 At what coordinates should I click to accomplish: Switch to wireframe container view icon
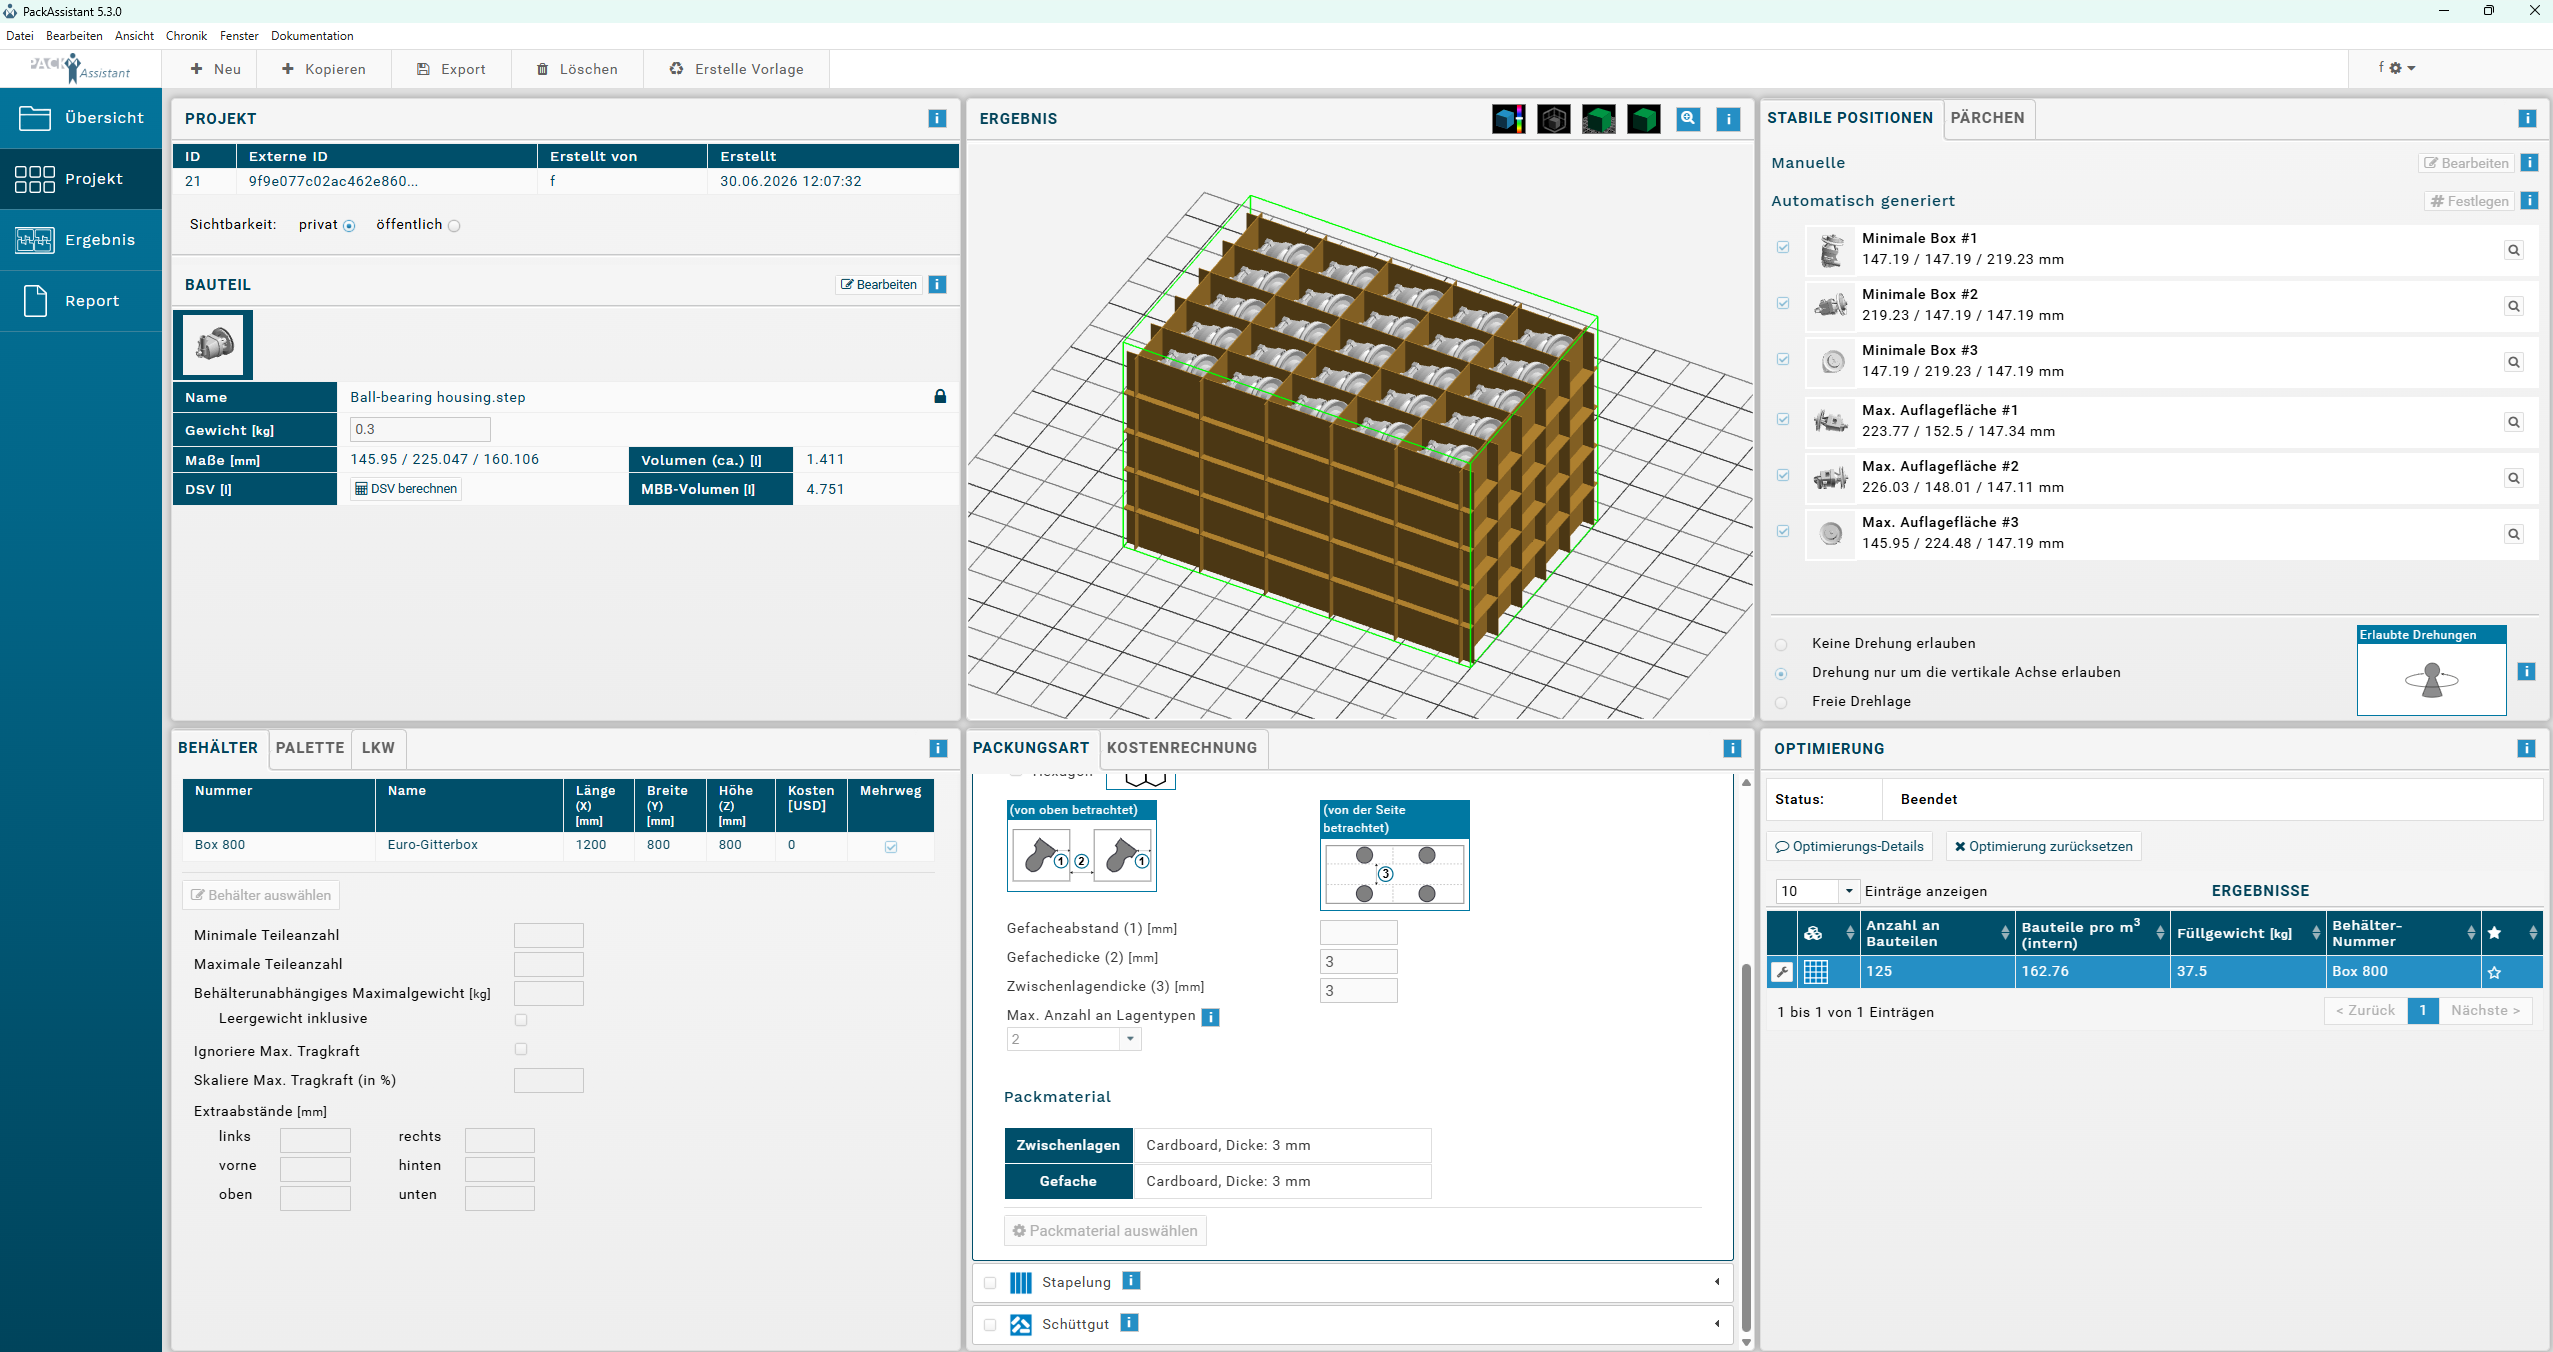pyautogui.click(x=1553, y=119)
